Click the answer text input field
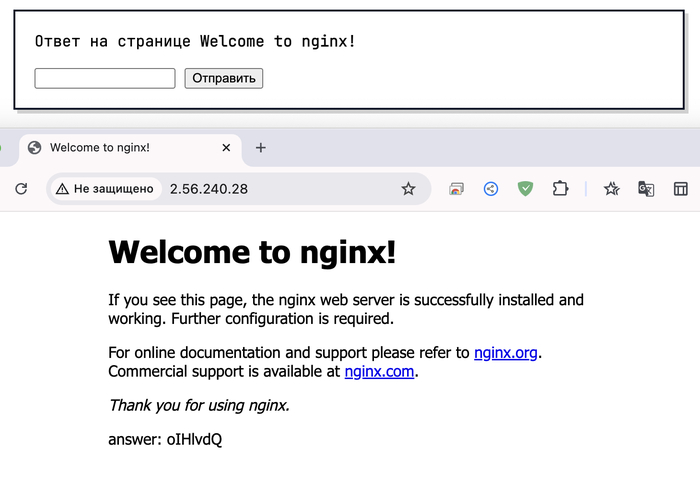This screenshot has height=484, width=700. [105, 78]
